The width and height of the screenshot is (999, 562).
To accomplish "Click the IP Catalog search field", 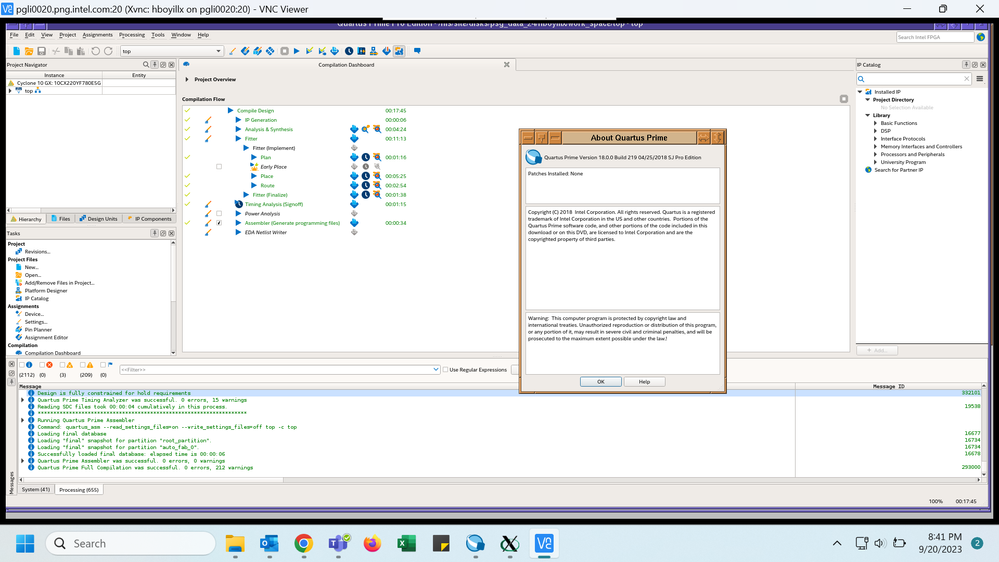I will (x=914, y=79).
